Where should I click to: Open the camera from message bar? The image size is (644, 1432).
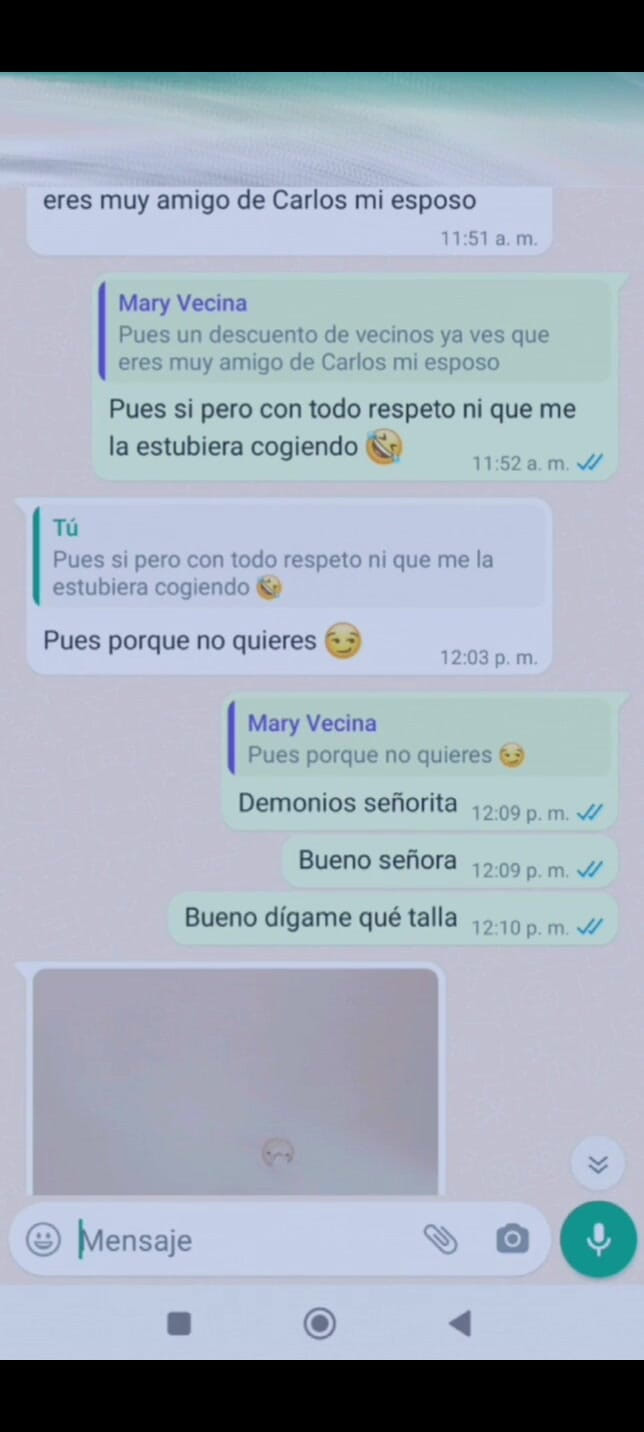pos(512,1240)
